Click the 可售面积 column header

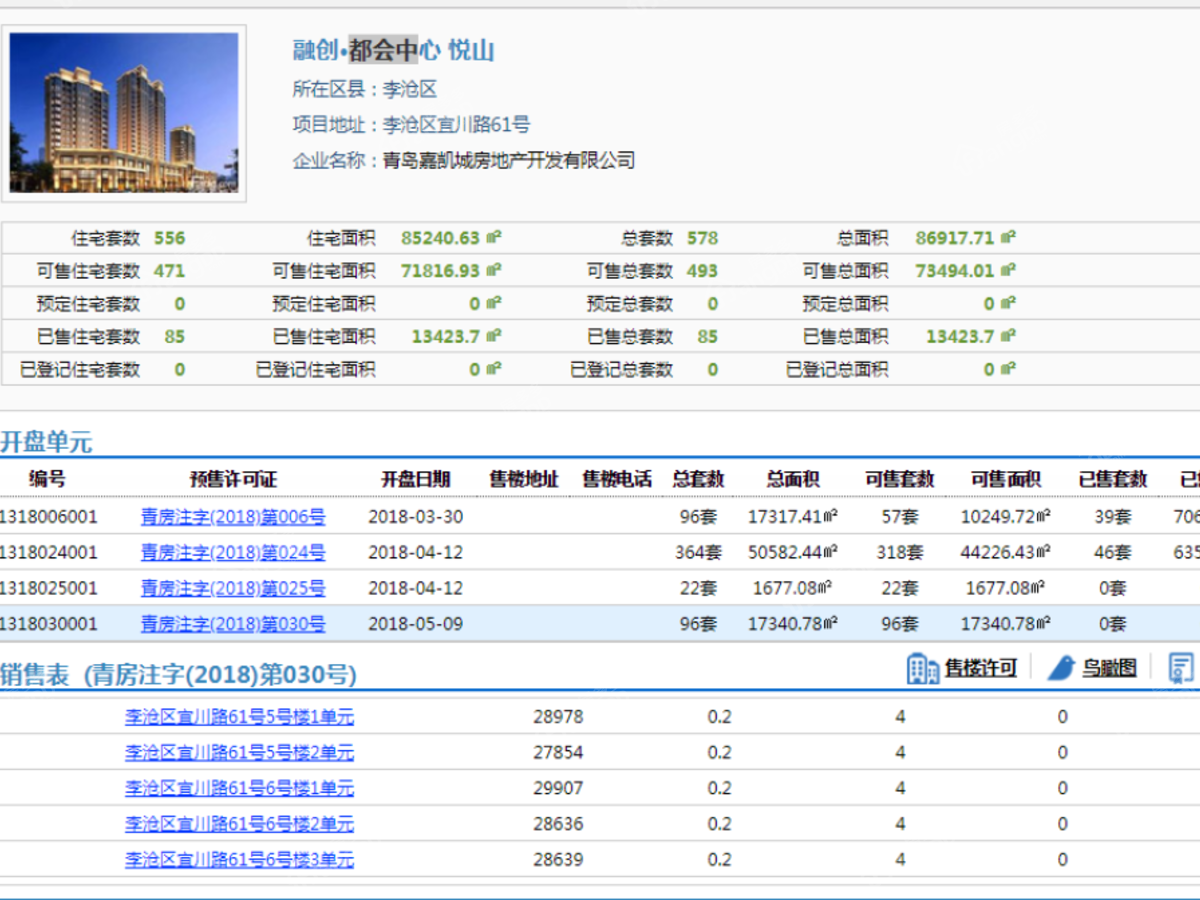pyautogui.click(x=1006, y=479)
